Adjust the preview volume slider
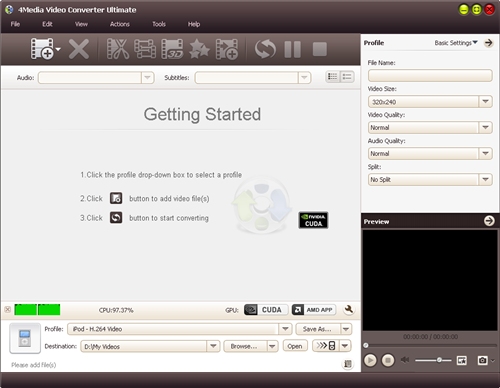 (x=433, y=360)
